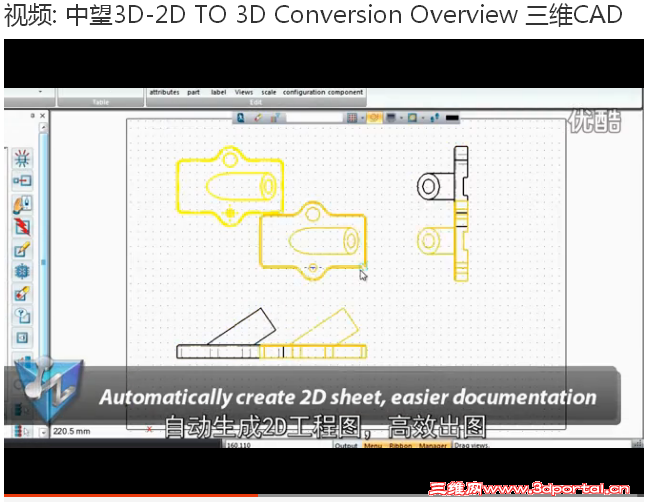Click the red lightning bolt icon
The image size is (649, 502).
tap(22, 227)
